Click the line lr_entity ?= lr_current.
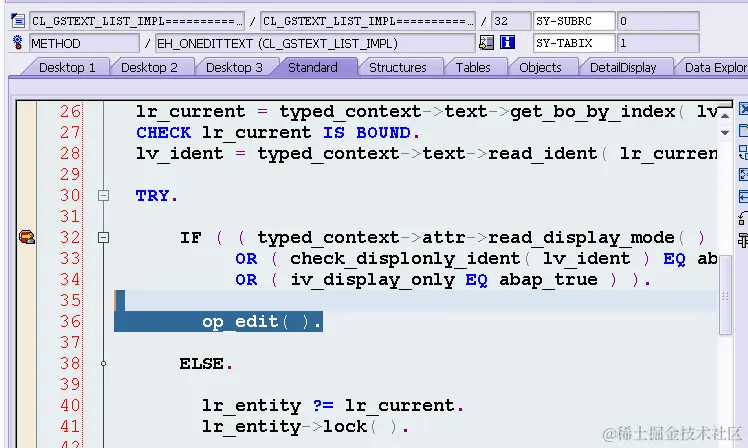Image resolution: width=748 pixels, height=448 pixels. 332,406
